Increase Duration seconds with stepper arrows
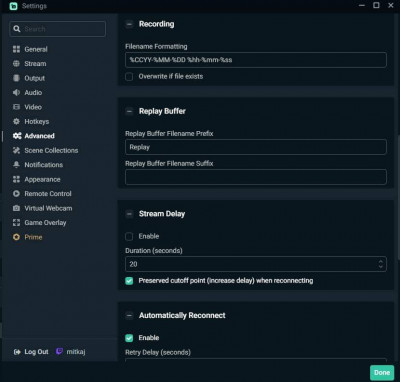This screenshot has width=400, height=382. pyautogui.click(x=381, y=262)
